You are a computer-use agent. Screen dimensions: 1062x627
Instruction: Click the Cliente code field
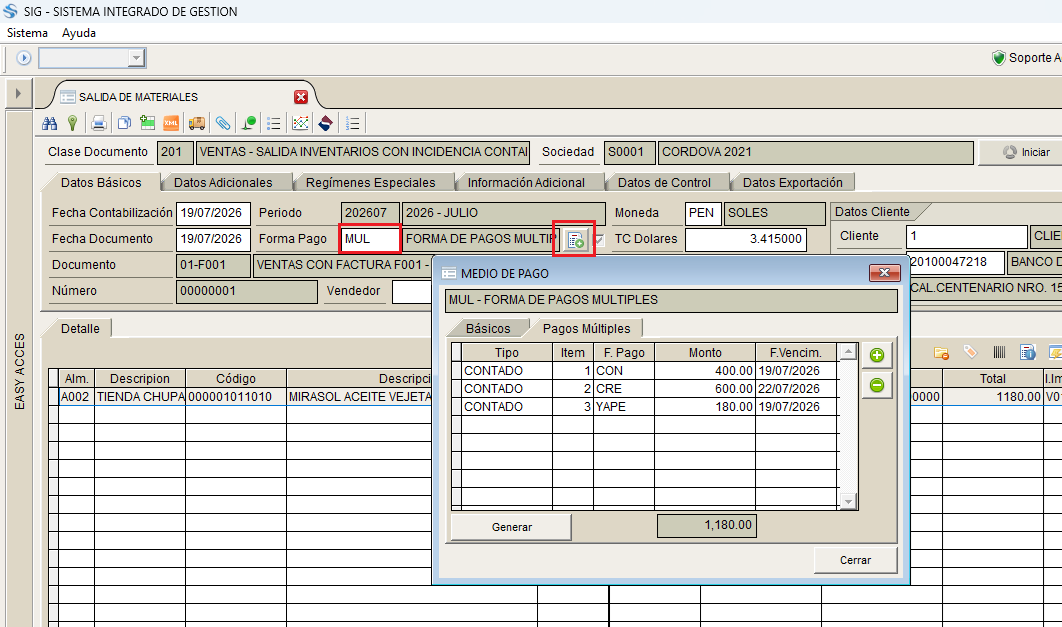pyautogui.click(x=967, y=236)
